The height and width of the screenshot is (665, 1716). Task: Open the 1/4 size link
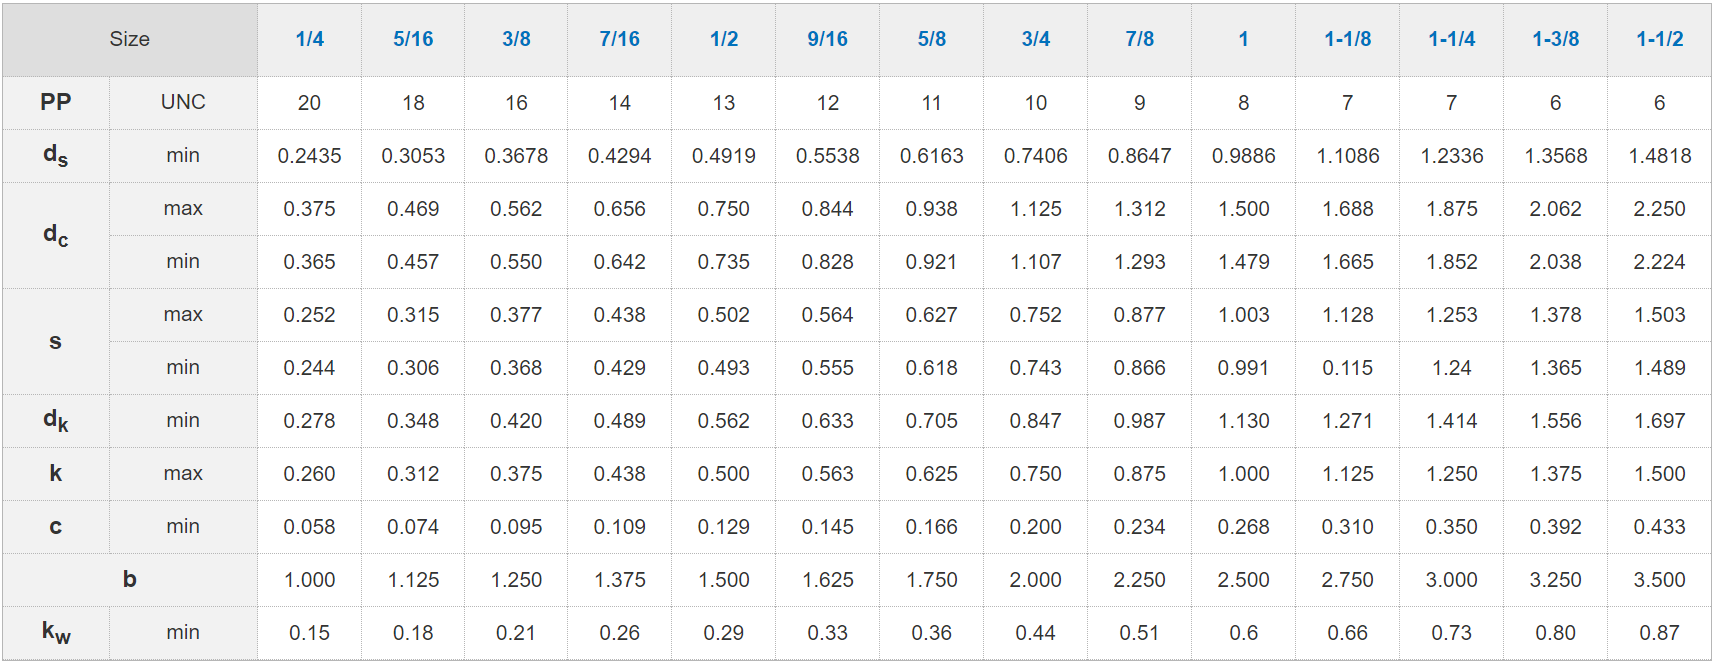point(309,39)
